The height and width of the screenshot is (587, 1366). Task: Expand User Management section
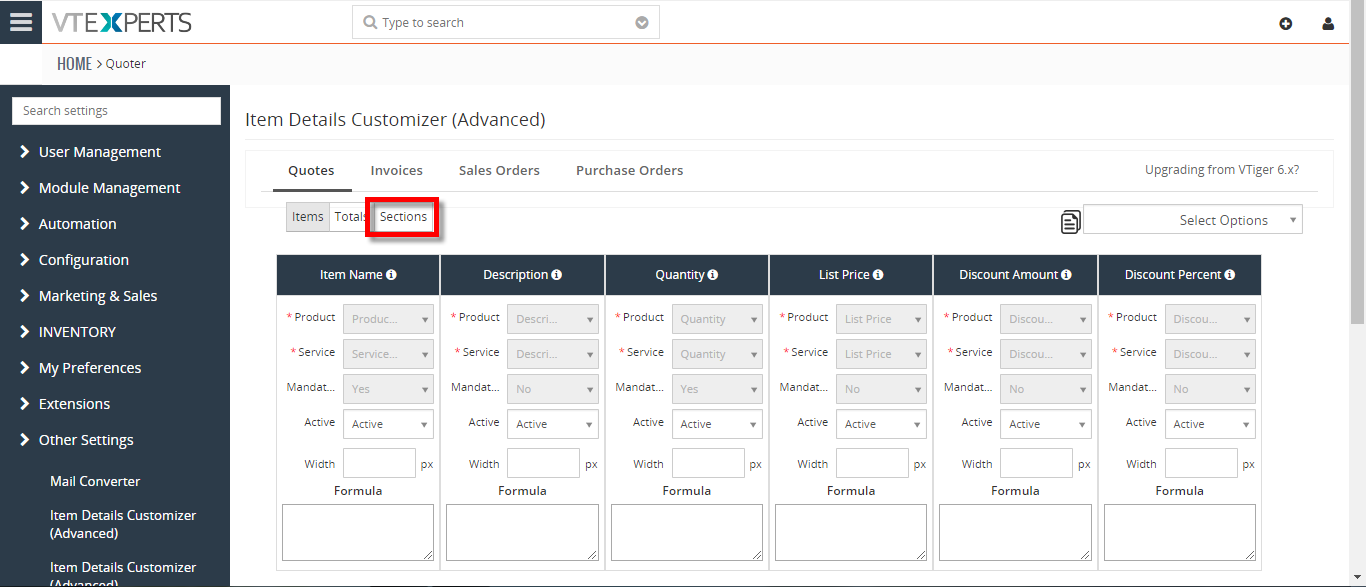(100, 152)
